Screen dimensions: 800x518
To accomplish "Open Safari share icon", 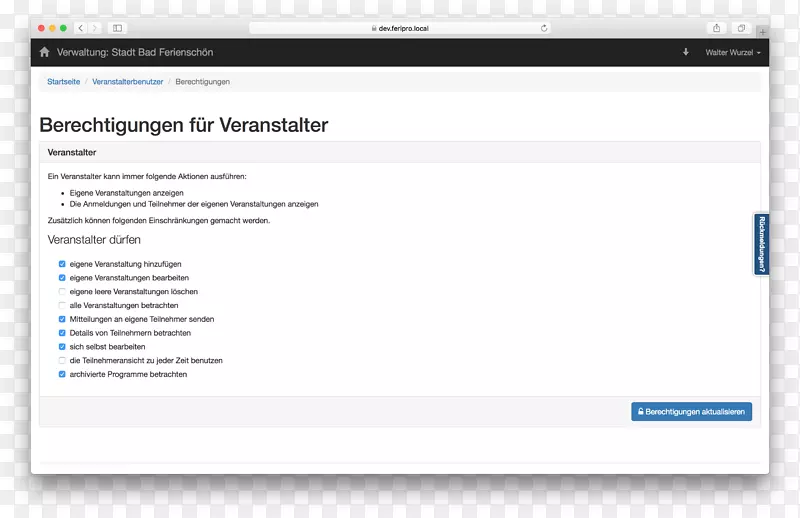I will pos(716,28).
